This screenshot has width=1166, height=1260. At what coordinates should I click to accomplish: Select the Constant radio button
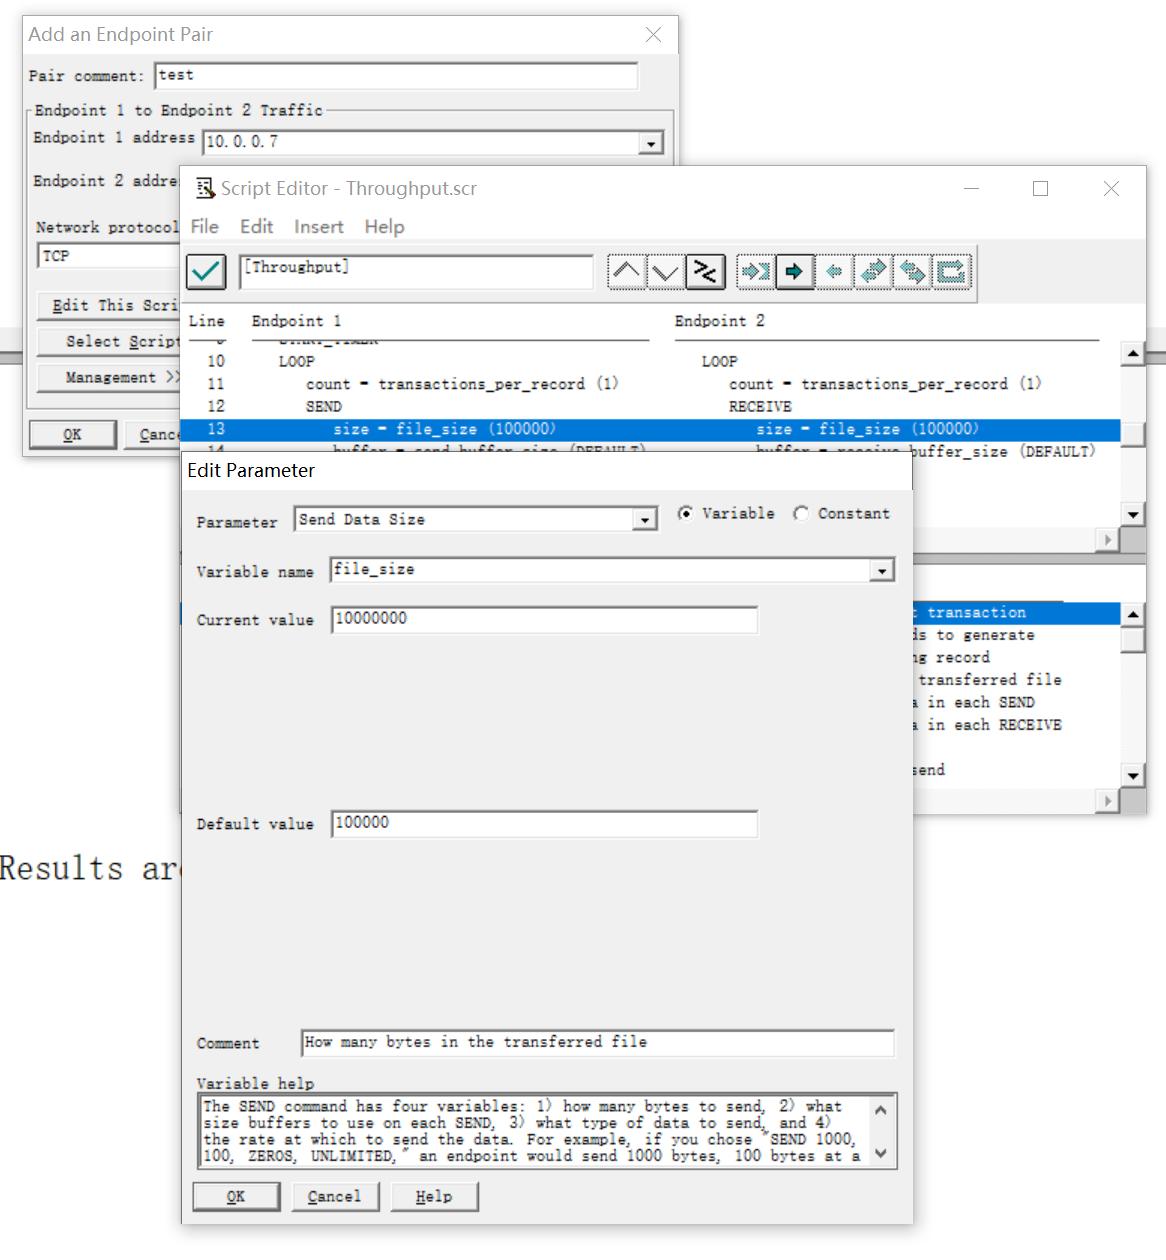pos(801,513)
